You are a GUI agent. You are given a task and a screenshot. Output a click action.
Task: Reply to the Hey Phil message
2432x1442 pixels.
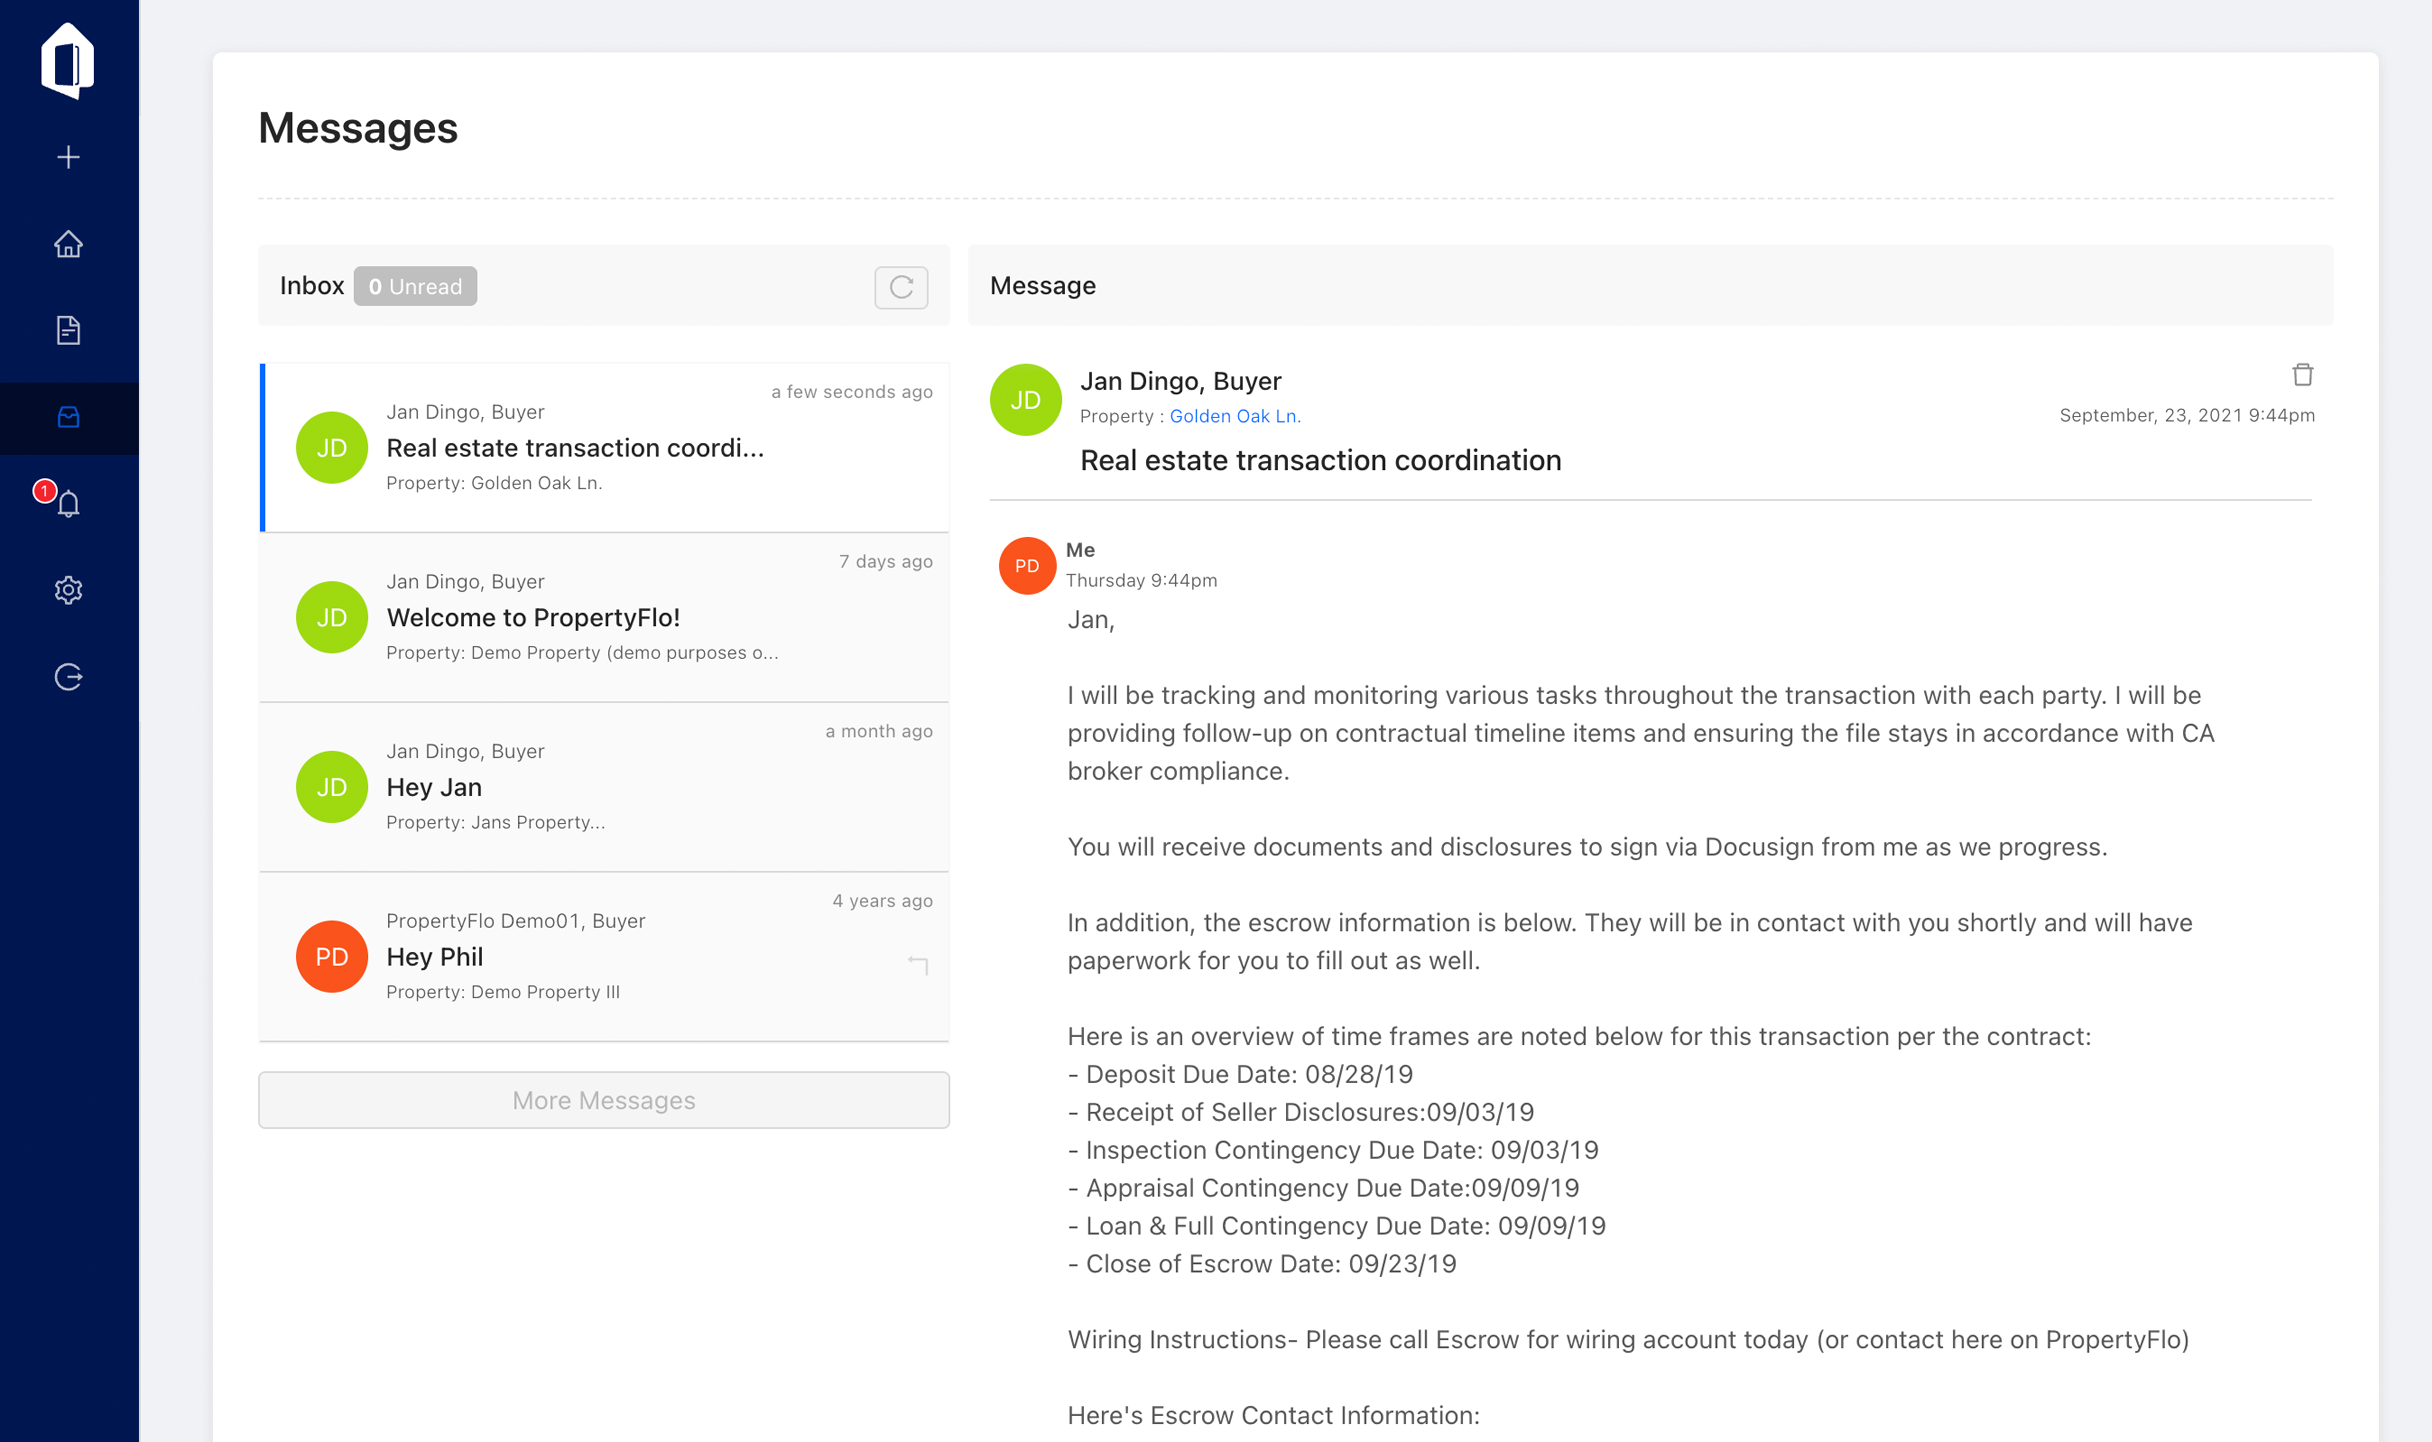coord(917,963)
